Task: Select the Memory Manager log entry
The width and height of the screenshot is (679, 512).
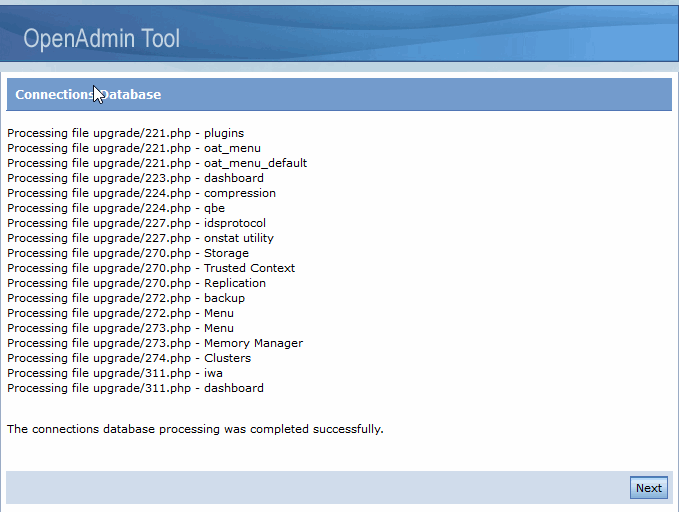Action: (x=155, y=343)
